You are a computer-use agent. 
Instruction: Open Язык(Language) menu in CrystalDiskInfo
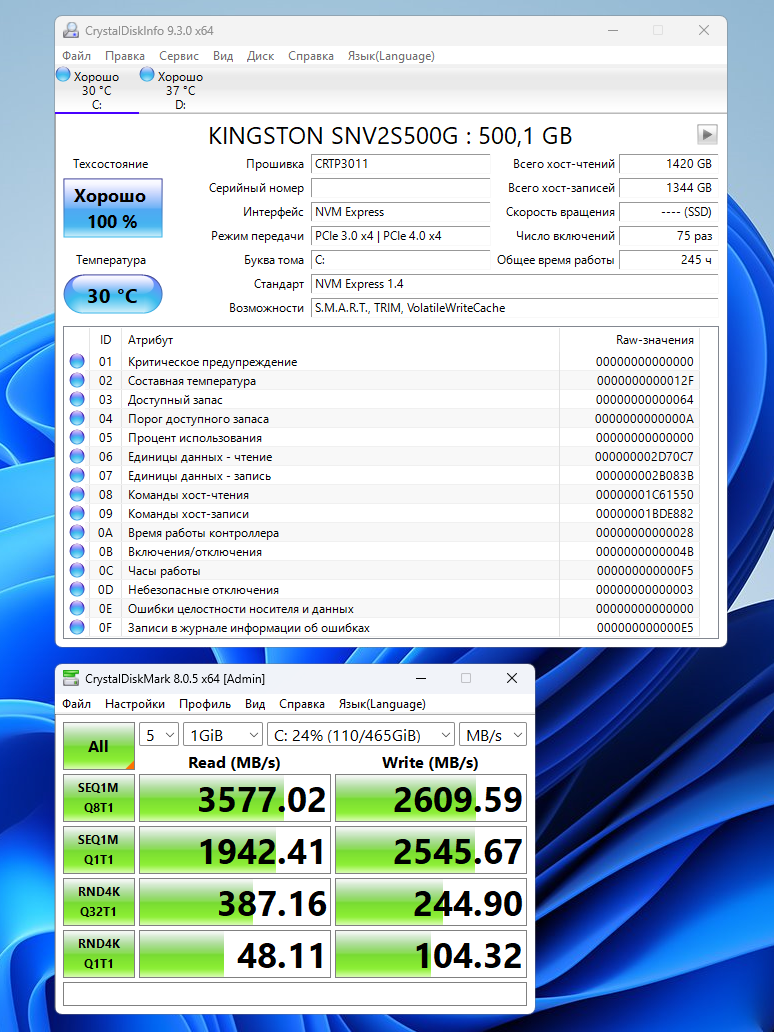[391, 56]
